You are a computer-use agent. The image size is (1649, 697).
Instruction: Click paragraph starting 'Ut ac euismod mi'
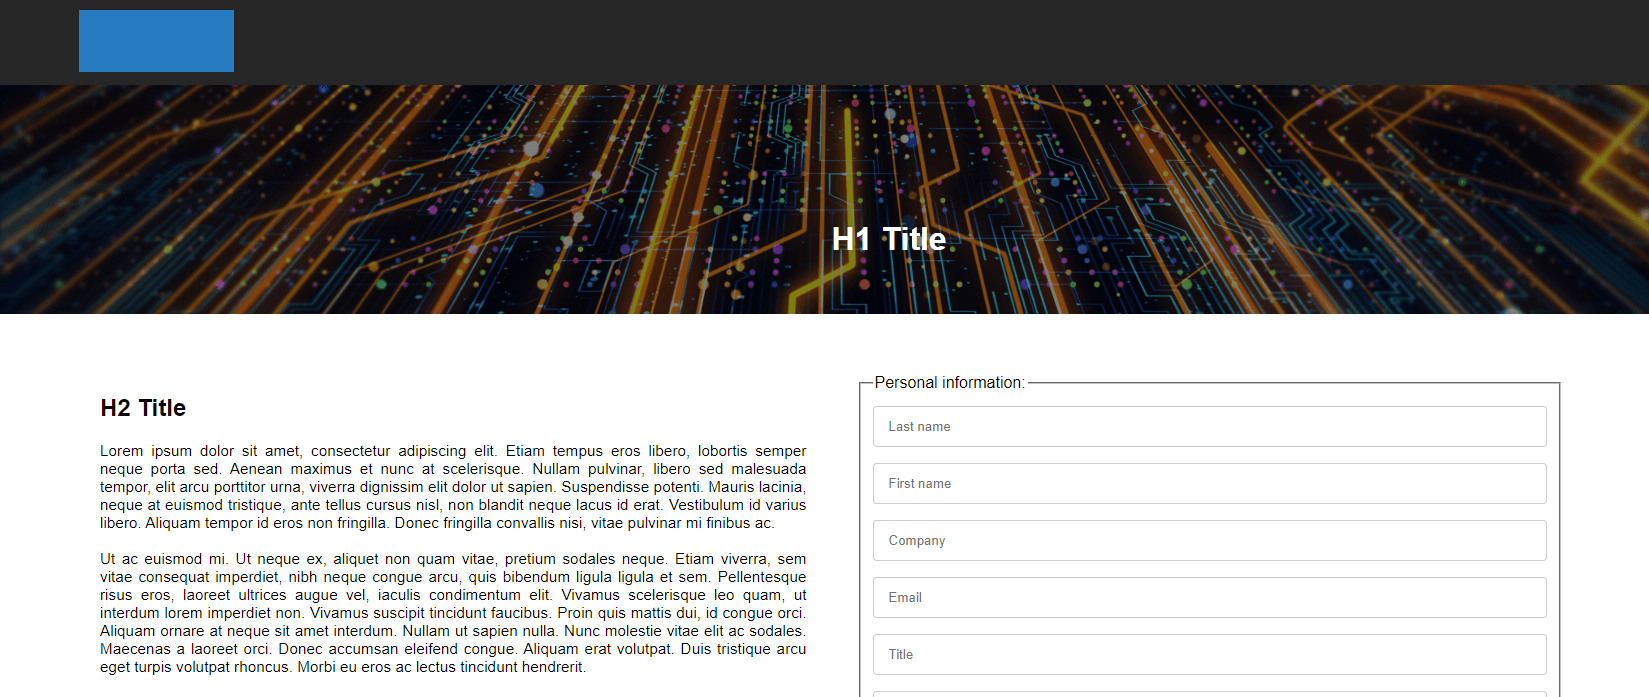pos(453,613)
